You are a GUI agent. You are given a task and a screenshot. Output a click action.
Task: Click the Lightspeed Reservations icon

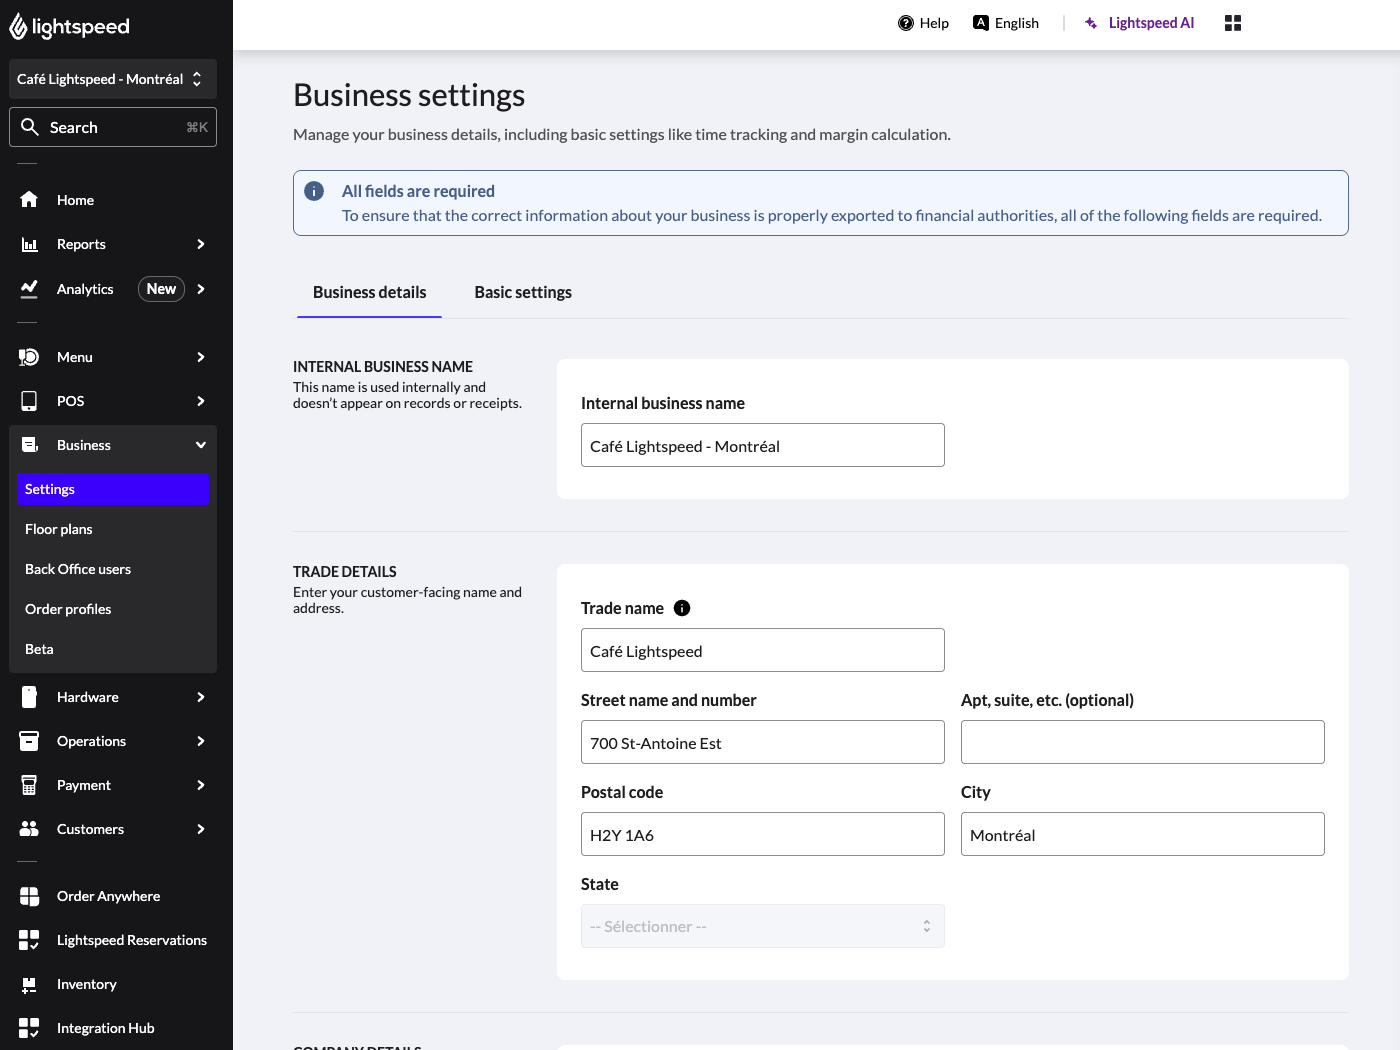click(x=29, y=940)
